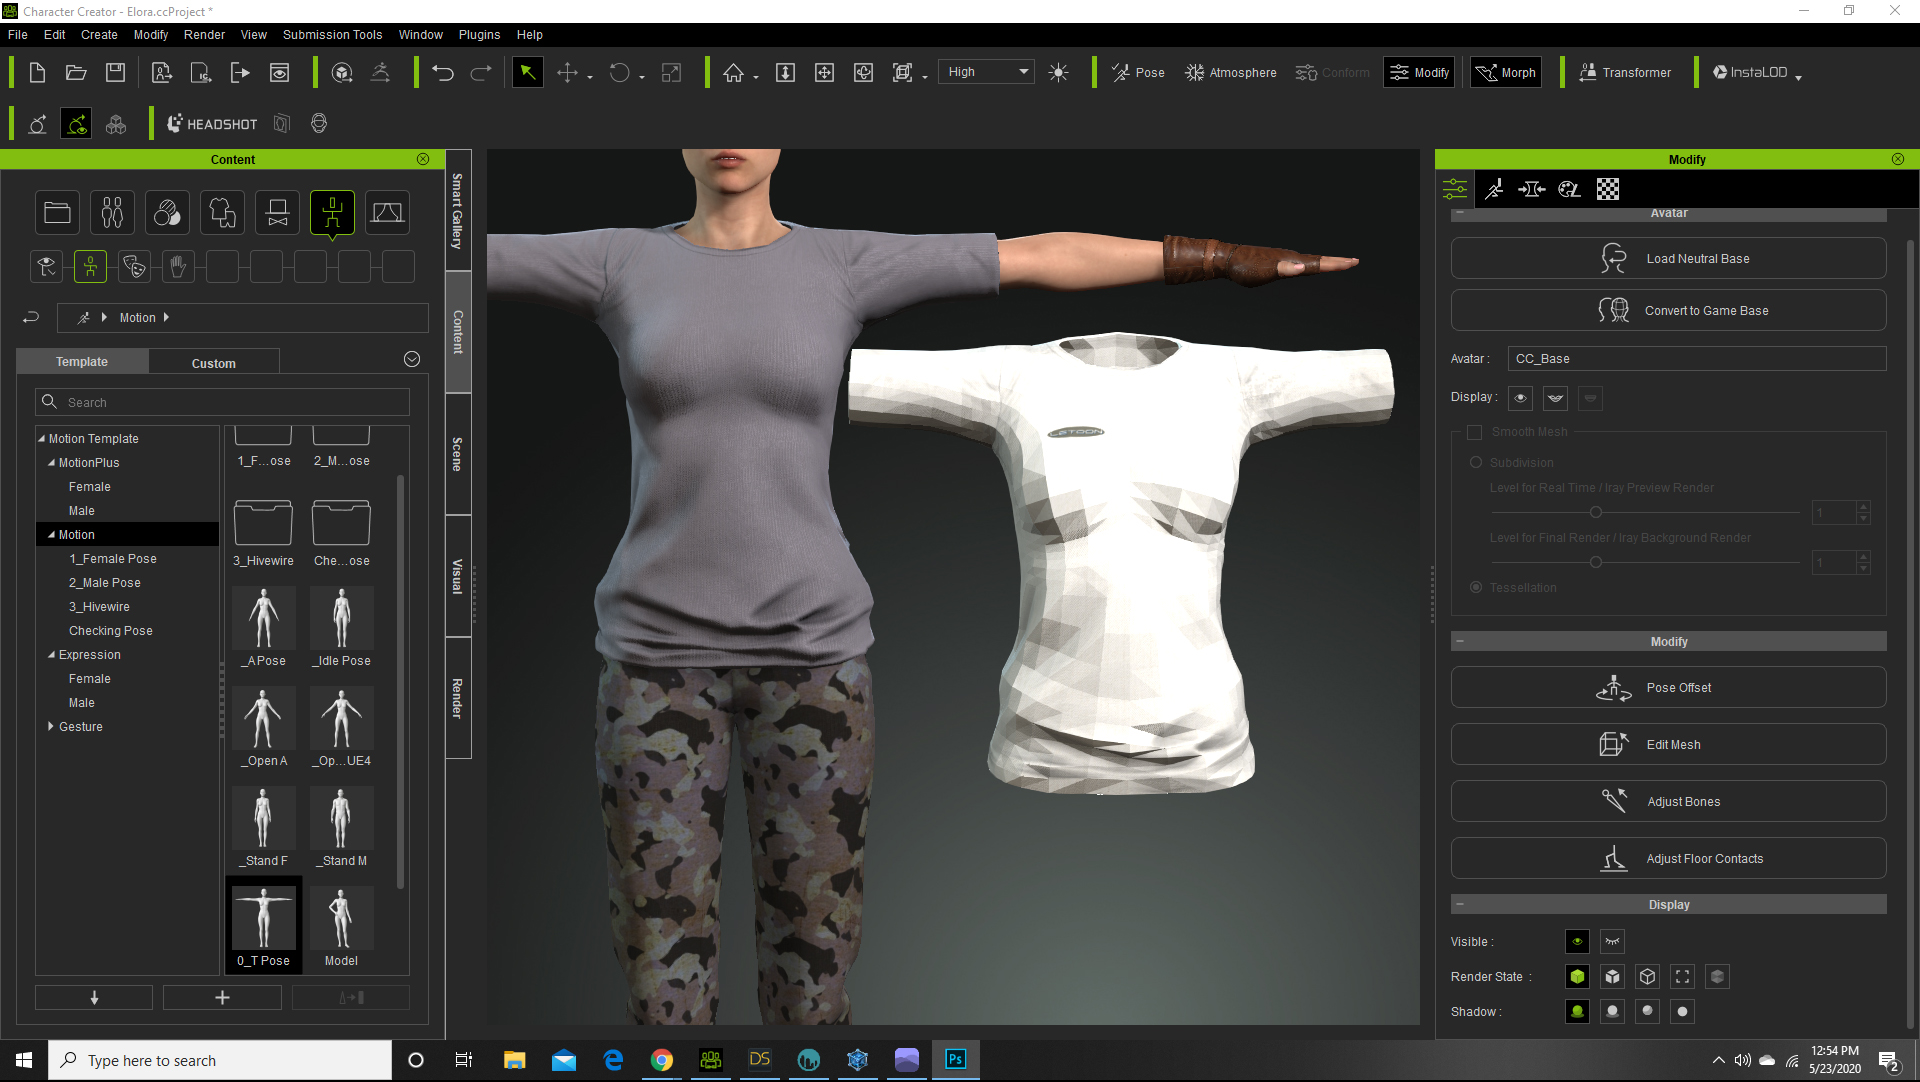Screen dimensions: 1920x1082
Task: Open the Project folder content icon
Action: (x=57, y=212)
